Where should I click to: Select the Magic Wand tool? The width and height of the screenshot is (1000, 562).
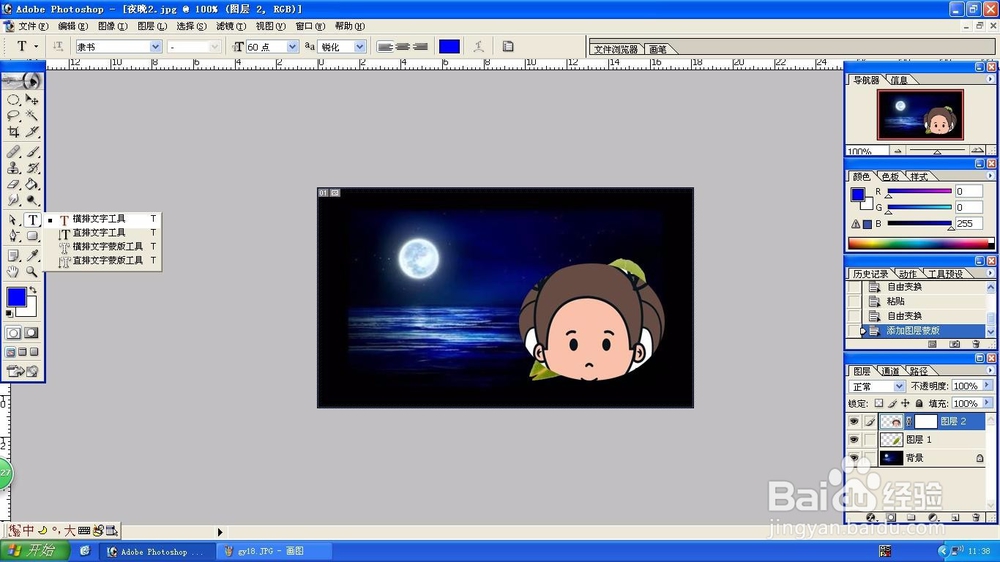tap(32, 115)
